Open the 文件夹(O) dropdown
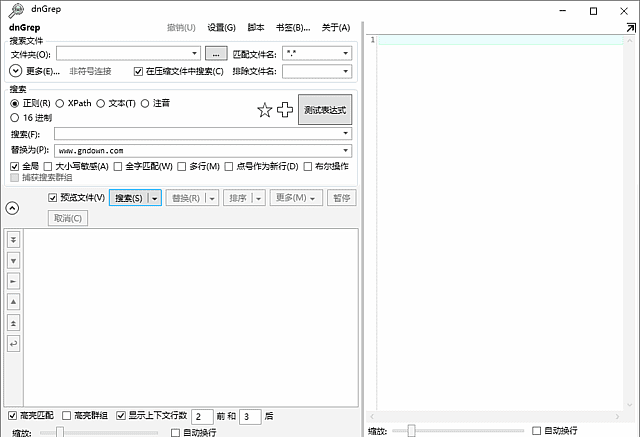 (x=195, y=53)
